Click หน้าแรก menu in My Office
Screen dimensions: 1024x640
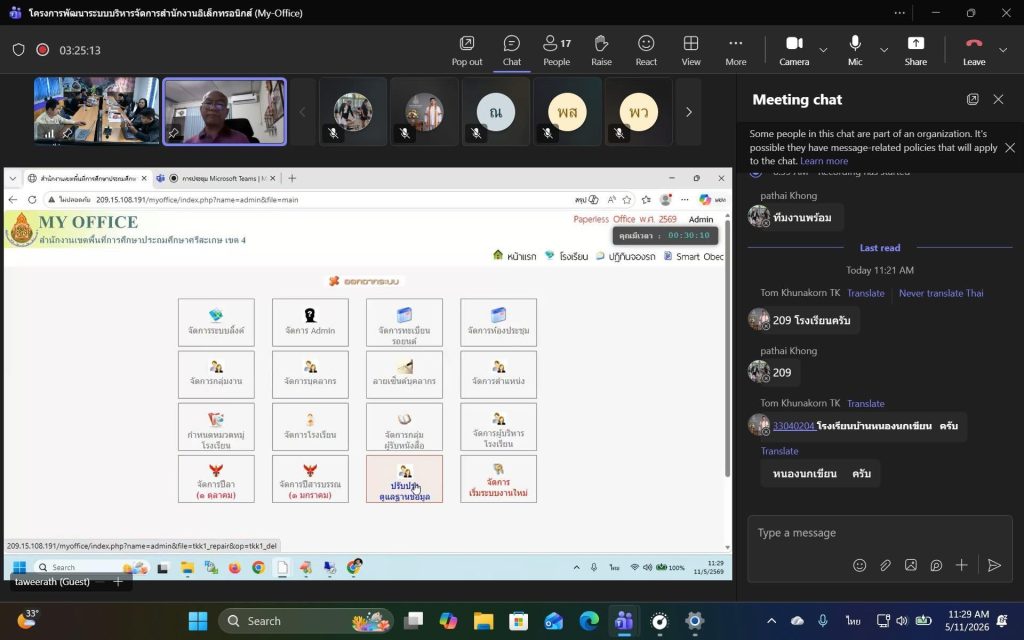coord(515,256)
